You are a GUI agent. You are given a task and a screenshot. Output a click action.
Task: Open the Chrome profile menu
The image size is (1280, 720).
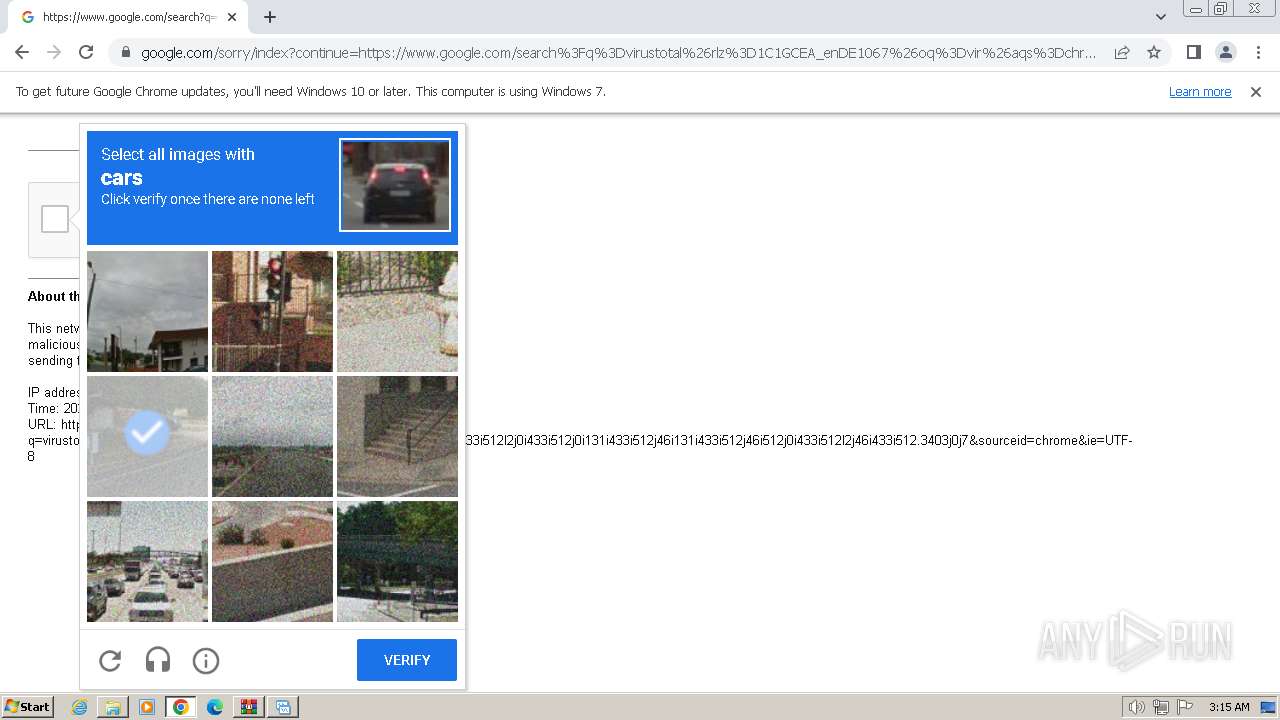pos(1225,52)
